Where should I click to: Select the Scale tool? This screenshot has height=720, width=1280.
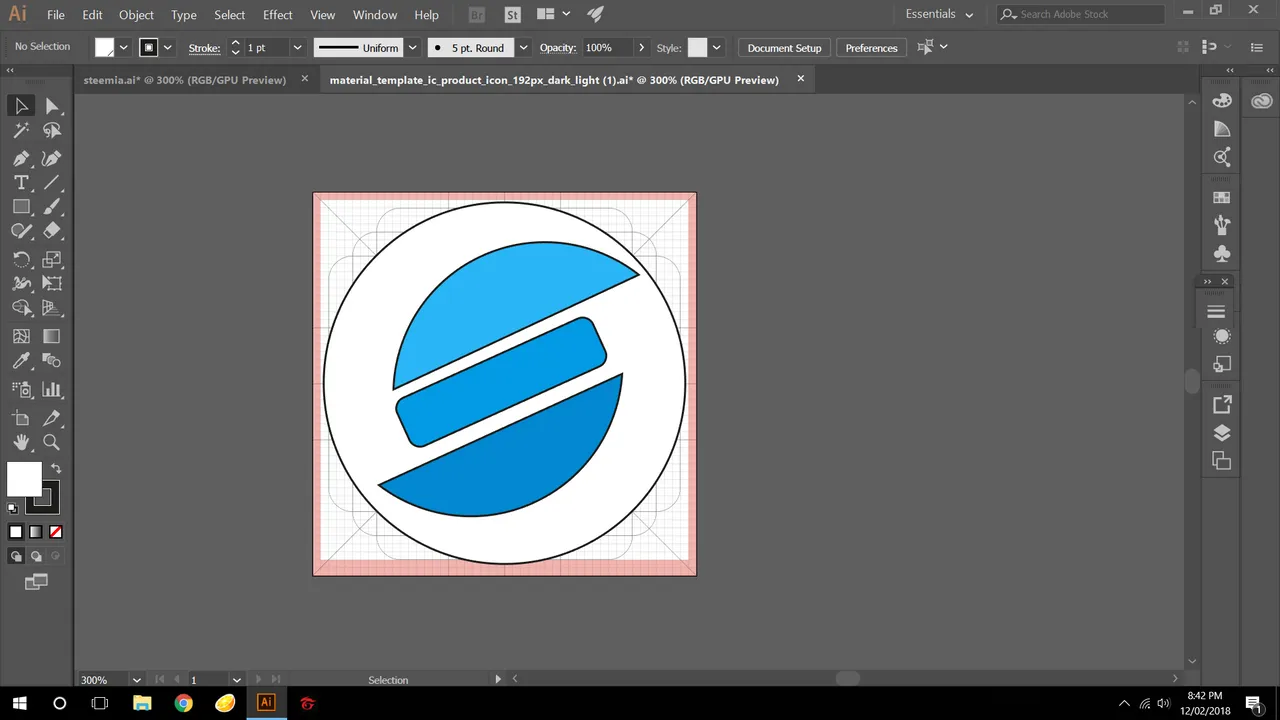pos(52,259)
